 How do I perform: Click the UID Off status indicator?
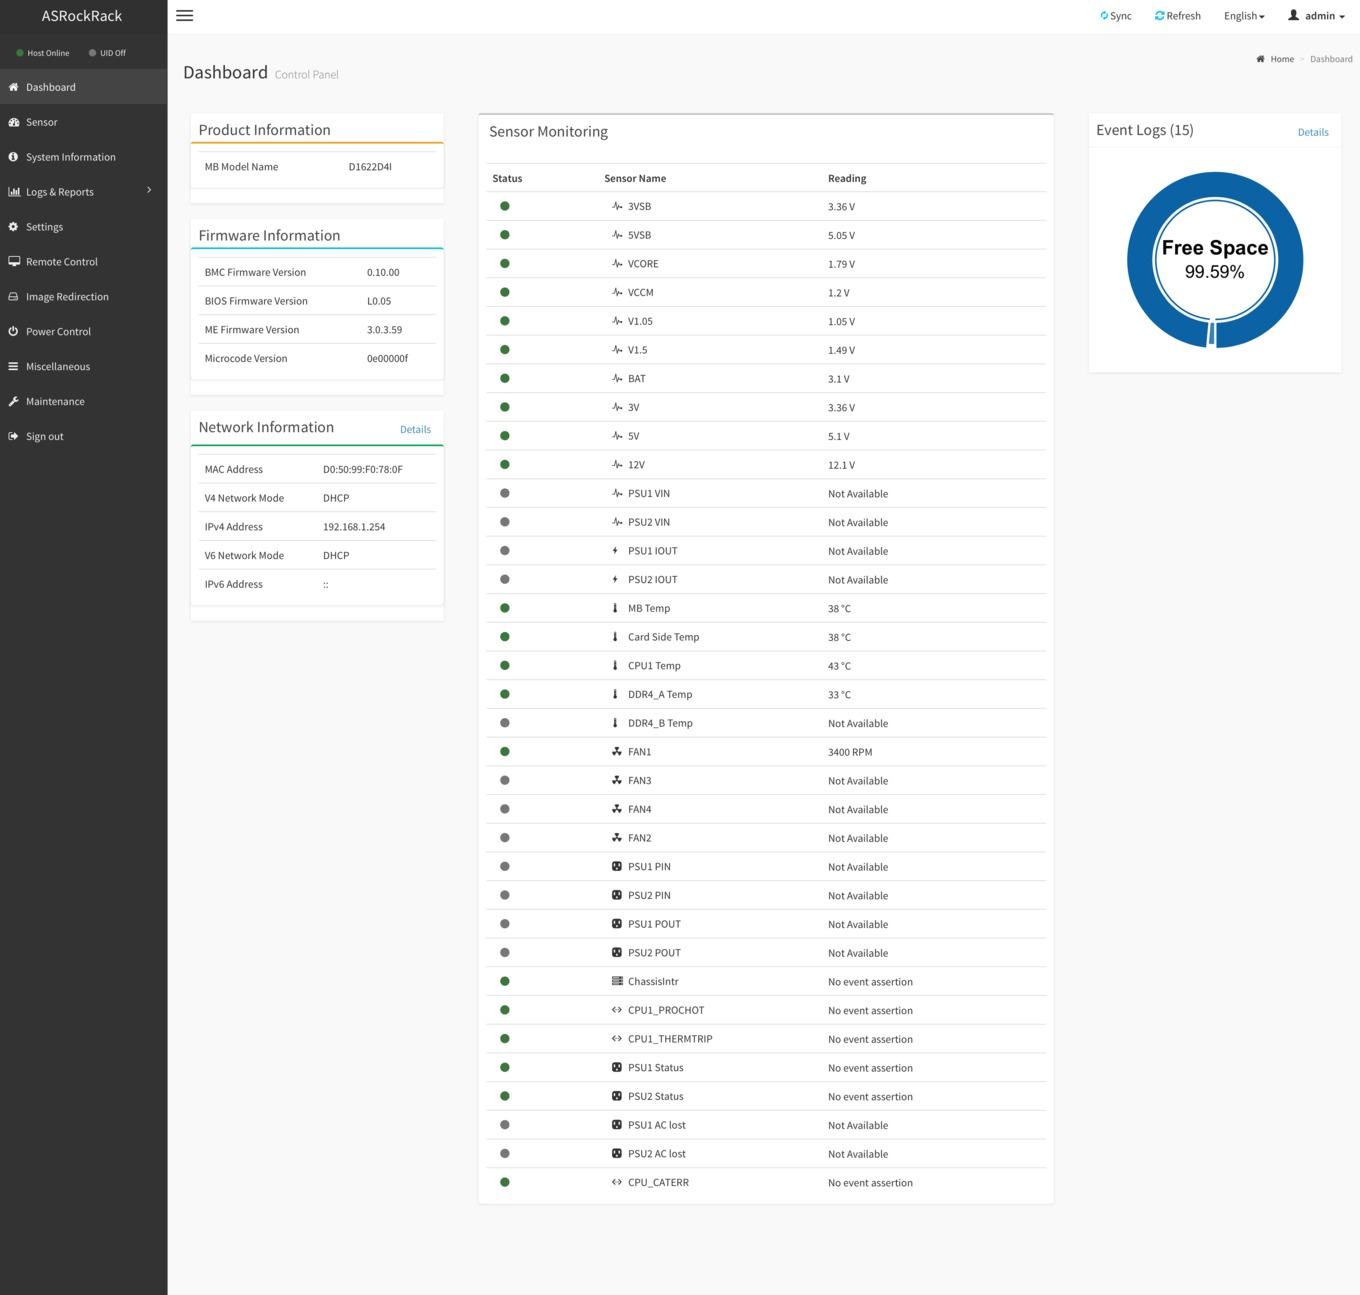point(107,53)
